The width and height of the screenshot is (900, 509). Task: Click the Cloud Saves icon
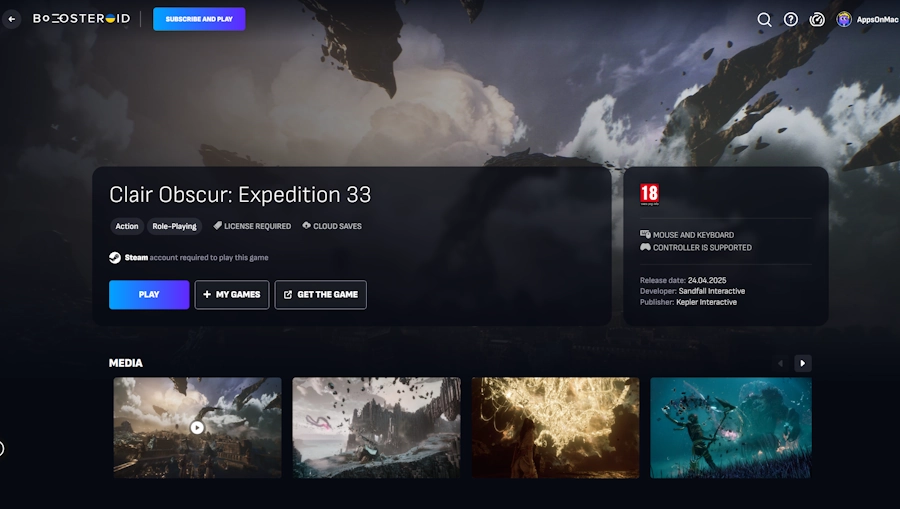point(307,226)
